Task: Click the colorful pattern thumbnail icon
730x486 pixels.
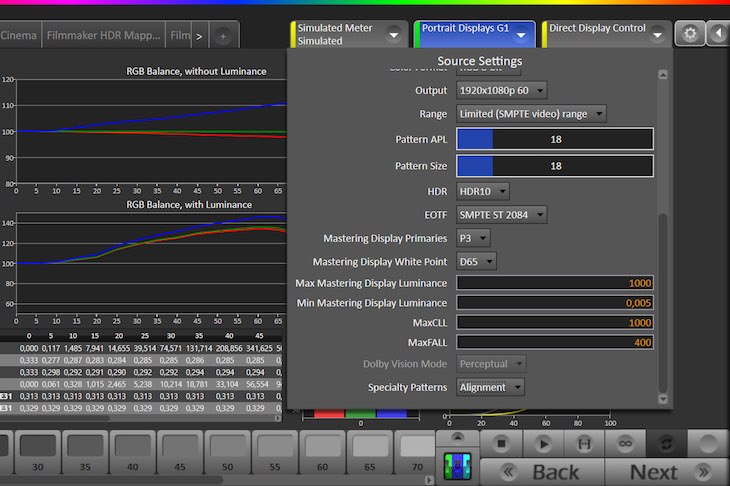Action: tap(456, 465)
